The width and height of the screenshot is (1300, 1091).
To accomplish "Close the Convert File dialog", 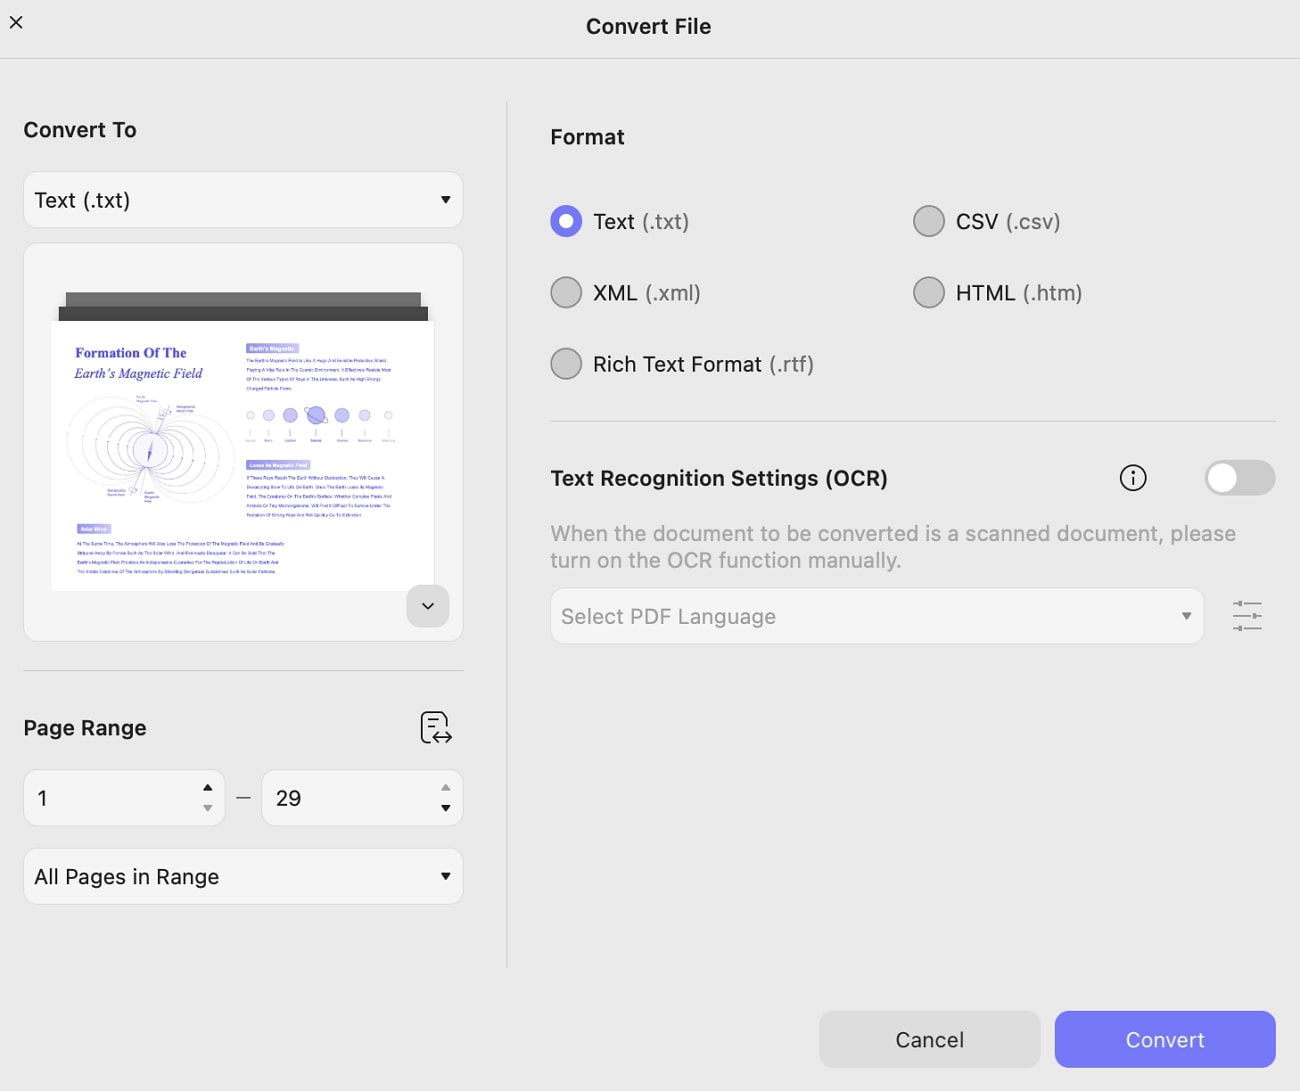I will point(16,22).
